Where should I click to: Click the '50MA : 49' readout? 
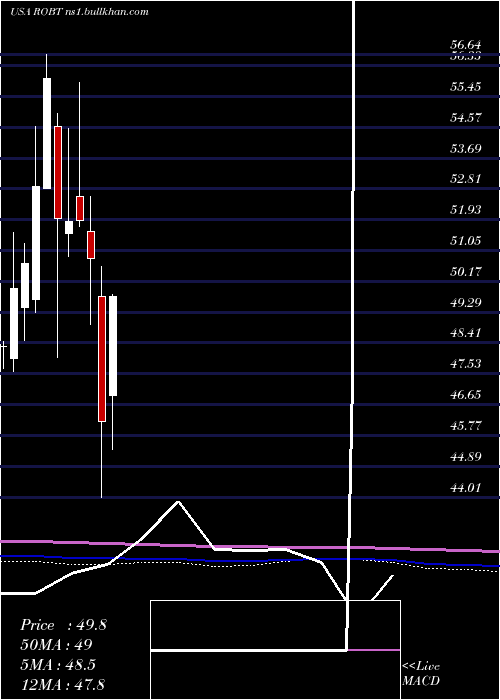[x=56, y=645]
